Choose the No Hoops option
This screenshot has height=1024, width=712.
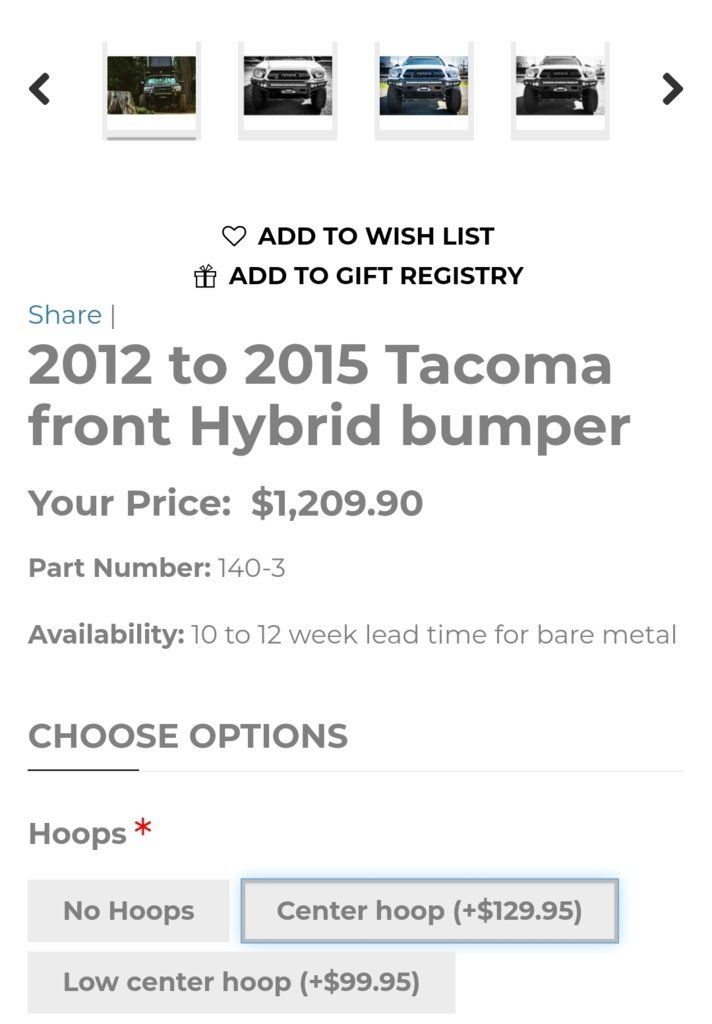(129, 910)
